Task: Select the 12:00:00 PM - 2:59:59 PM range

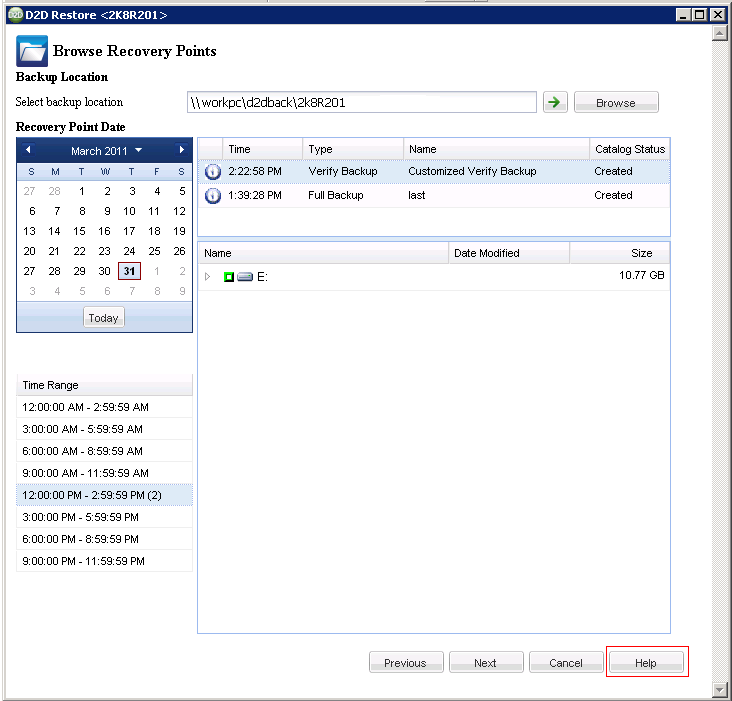Action: pyautogui.click(x=104, y=495)
